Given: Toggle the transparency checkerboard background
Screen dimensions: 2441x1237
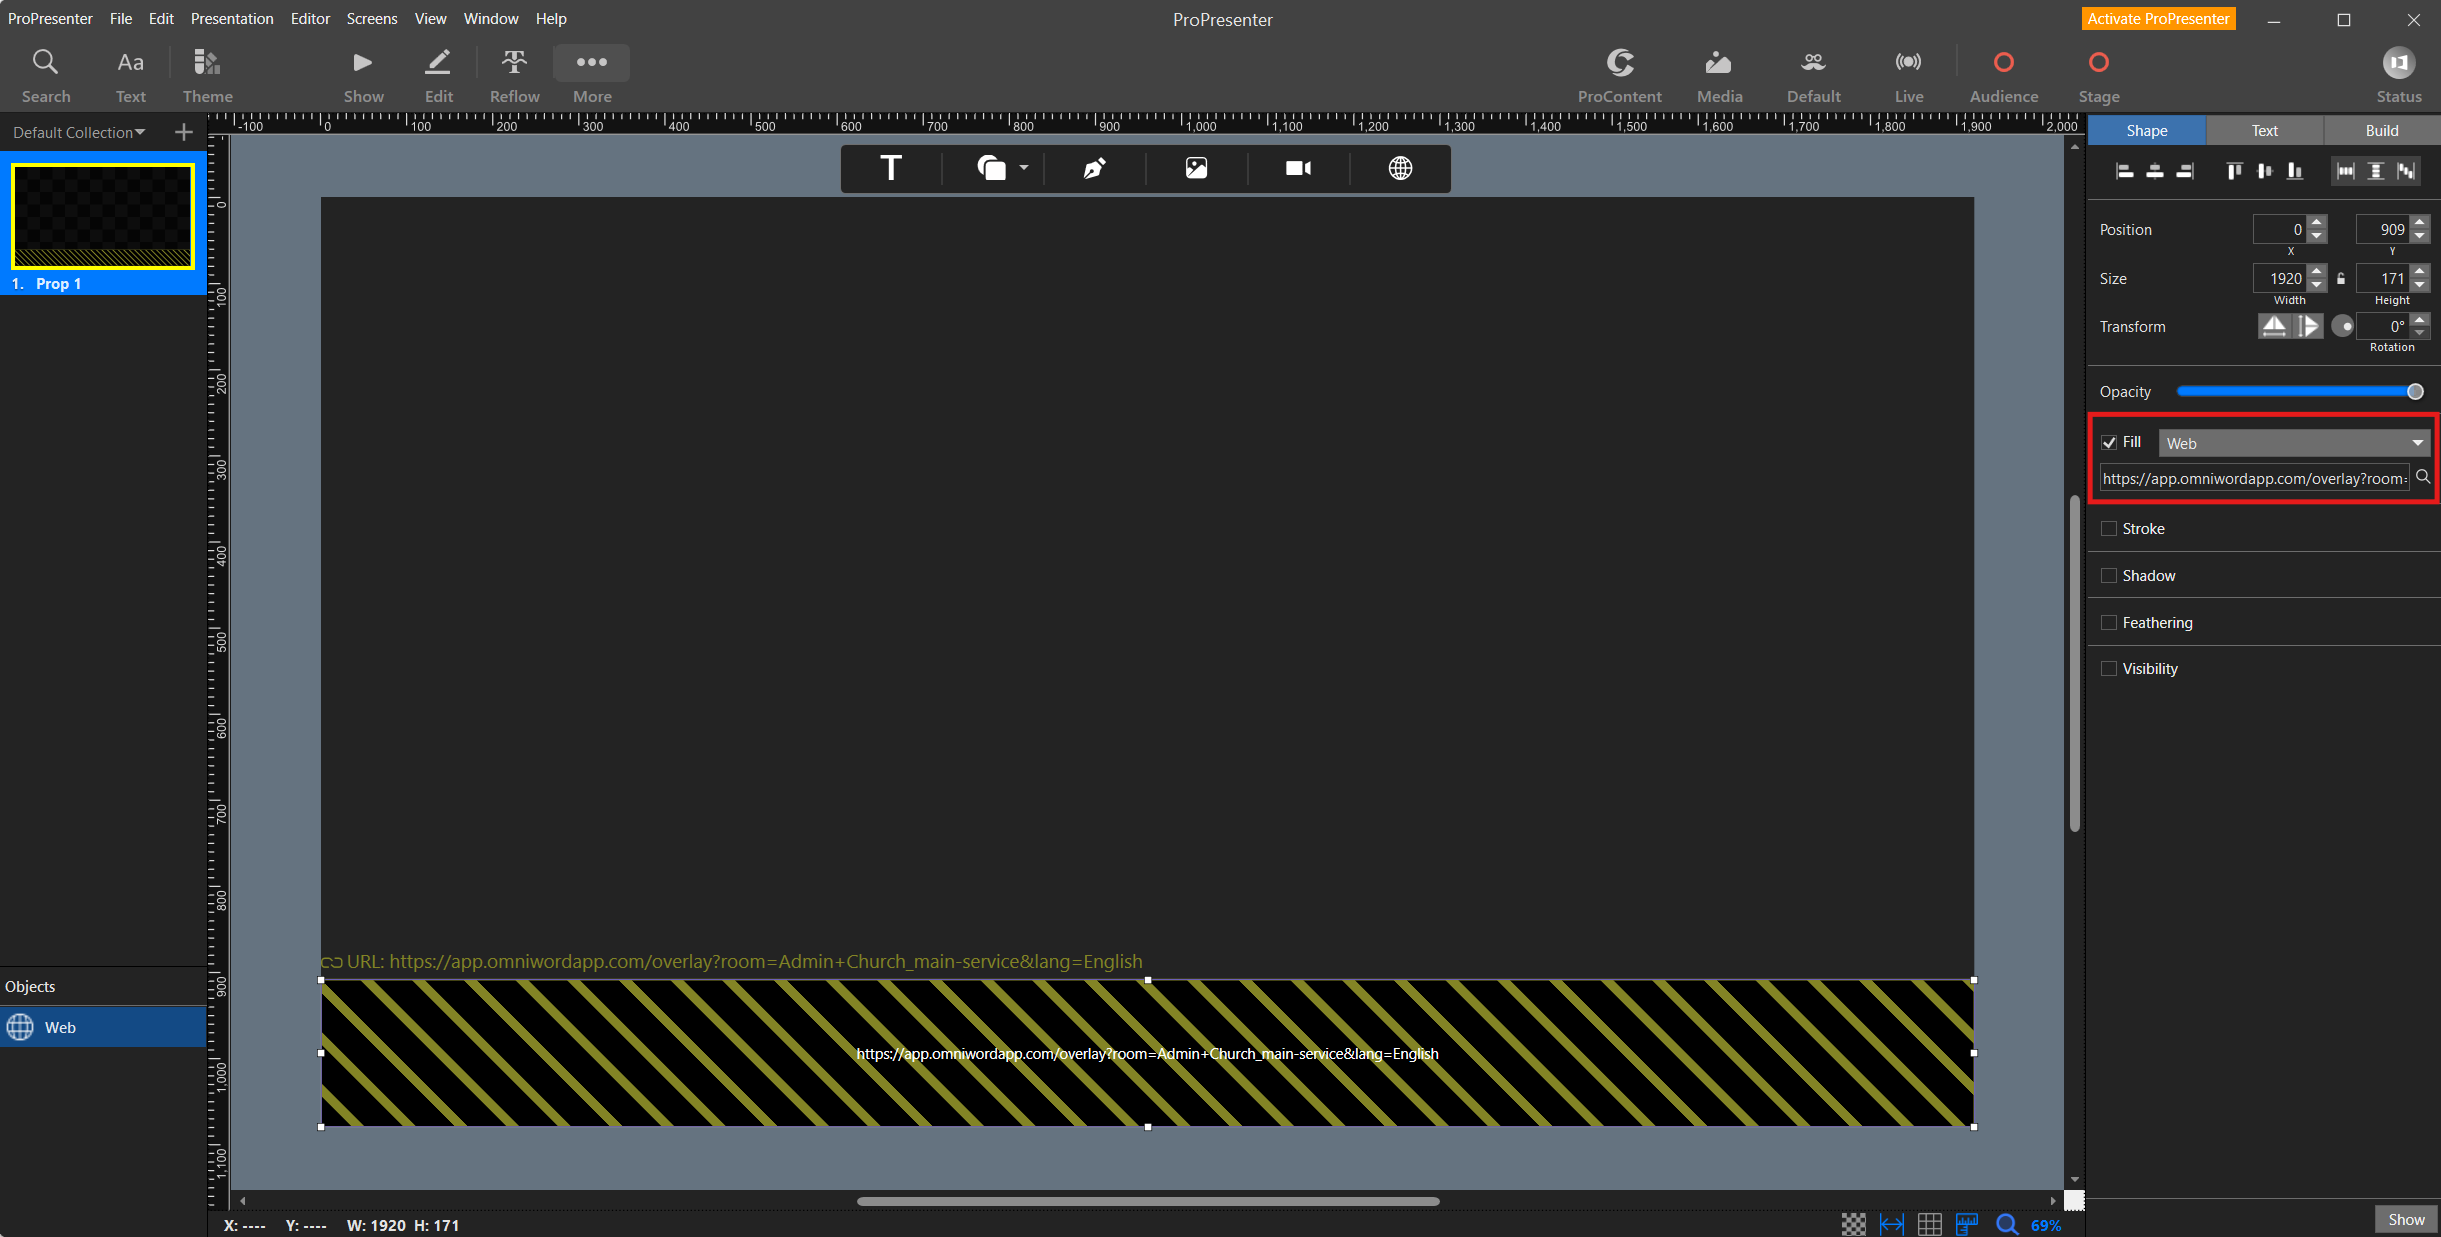Looking at the screenshot, I should [x=1853, y=1224].
